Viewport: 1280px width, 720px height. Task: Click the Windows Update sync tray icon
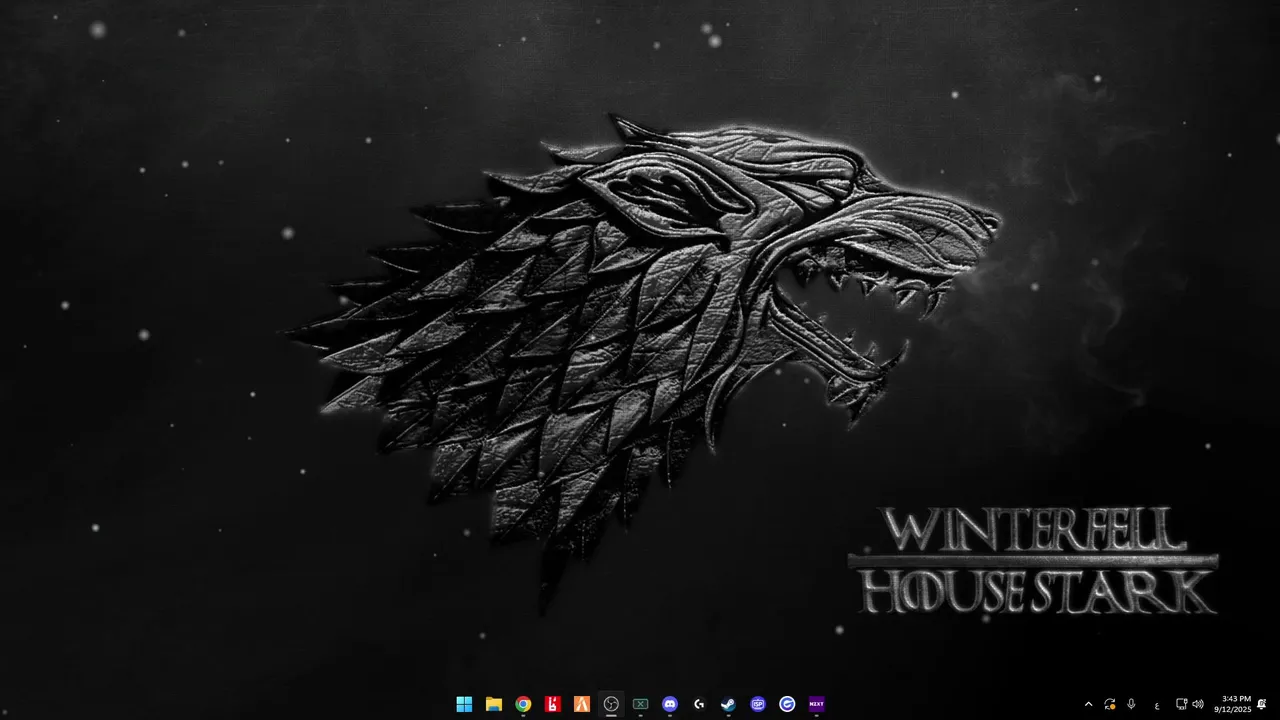[x=1110, y=704]
